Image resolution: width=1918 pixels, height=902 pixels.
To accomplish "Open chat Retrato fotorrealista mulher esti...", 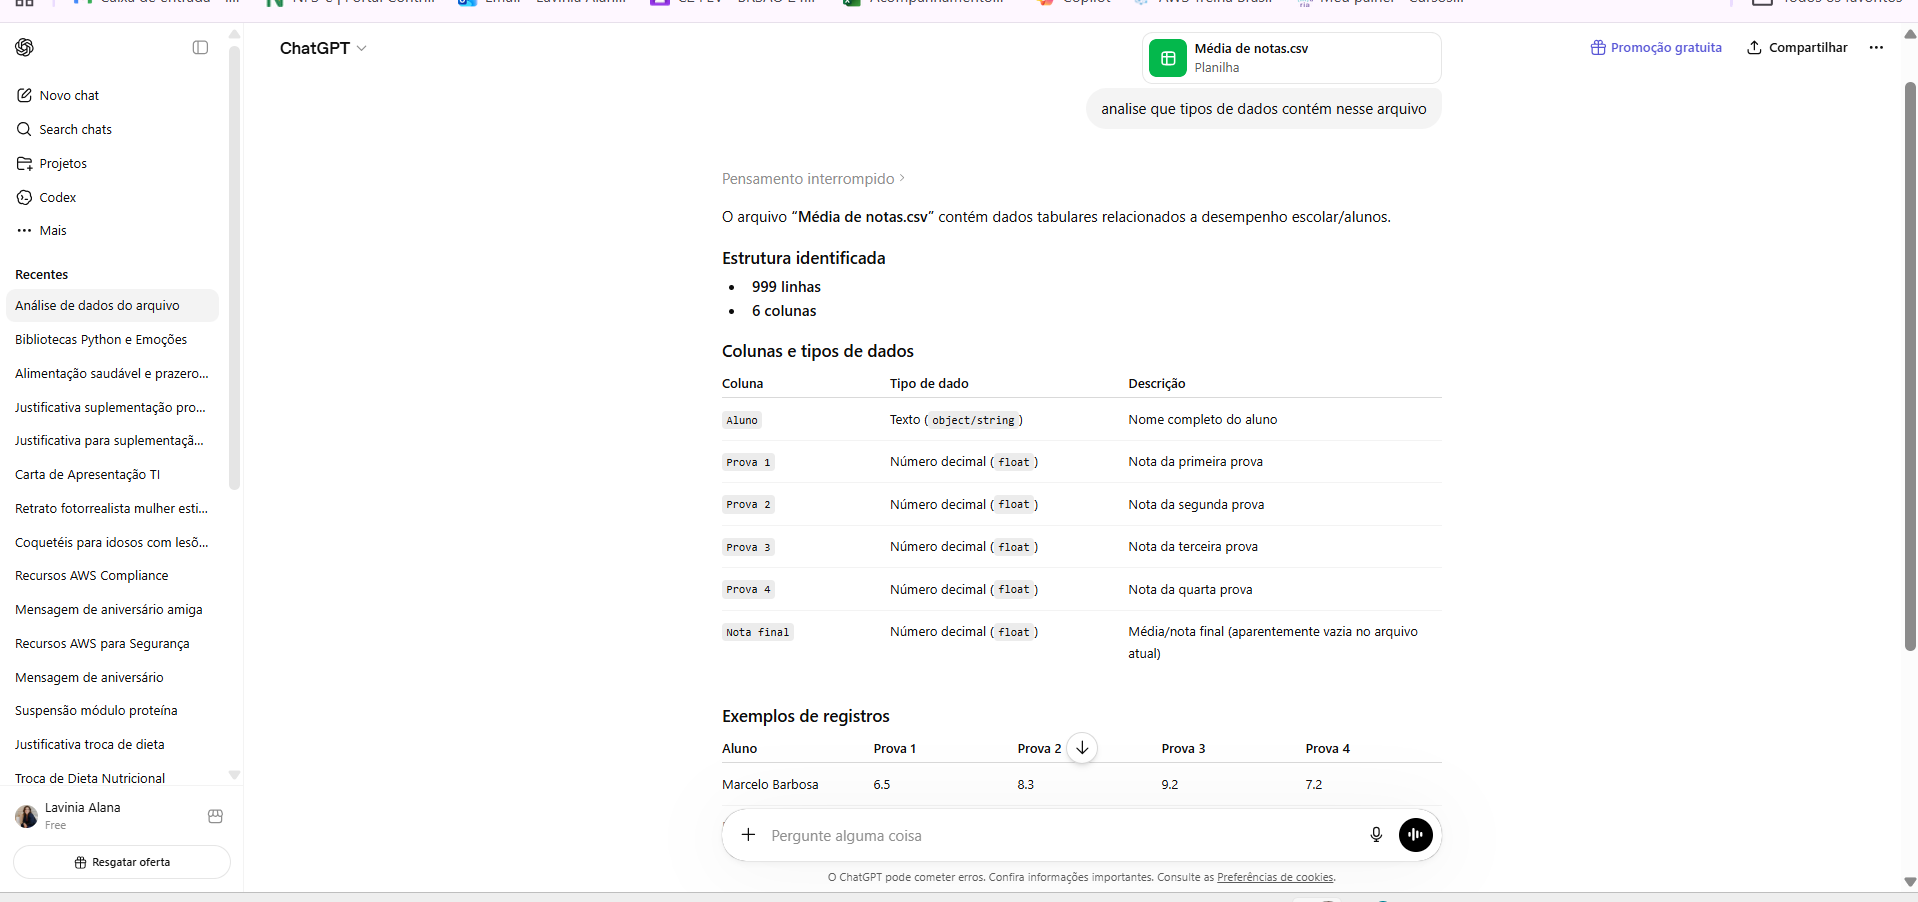I will coord(112,509).
